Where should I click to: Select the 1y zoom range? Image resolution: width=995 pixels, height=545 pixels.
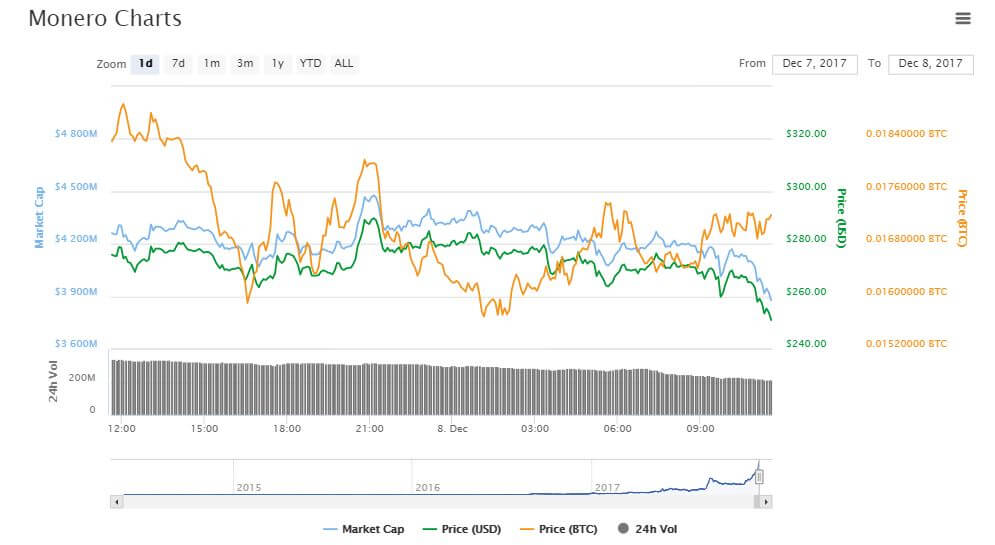[277, 63]
